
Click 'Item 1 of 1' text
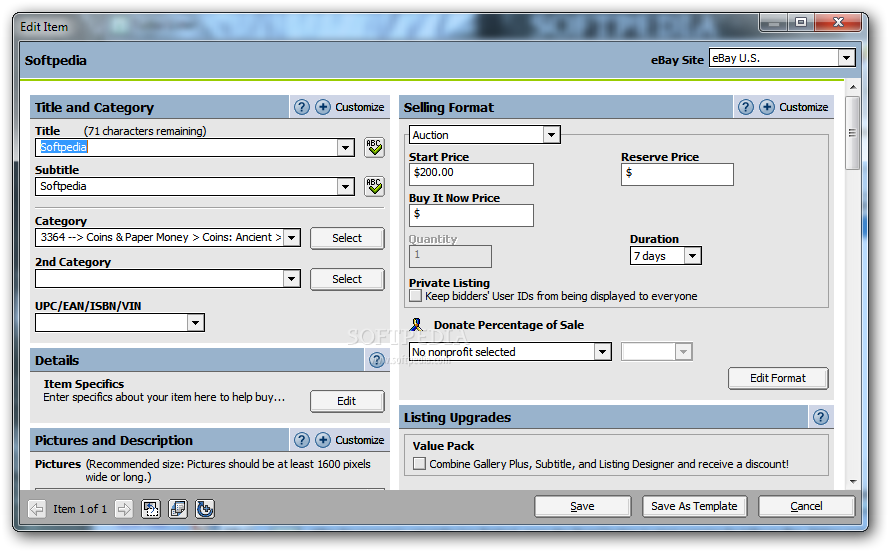pyautogui.click(x=80, y=509)
